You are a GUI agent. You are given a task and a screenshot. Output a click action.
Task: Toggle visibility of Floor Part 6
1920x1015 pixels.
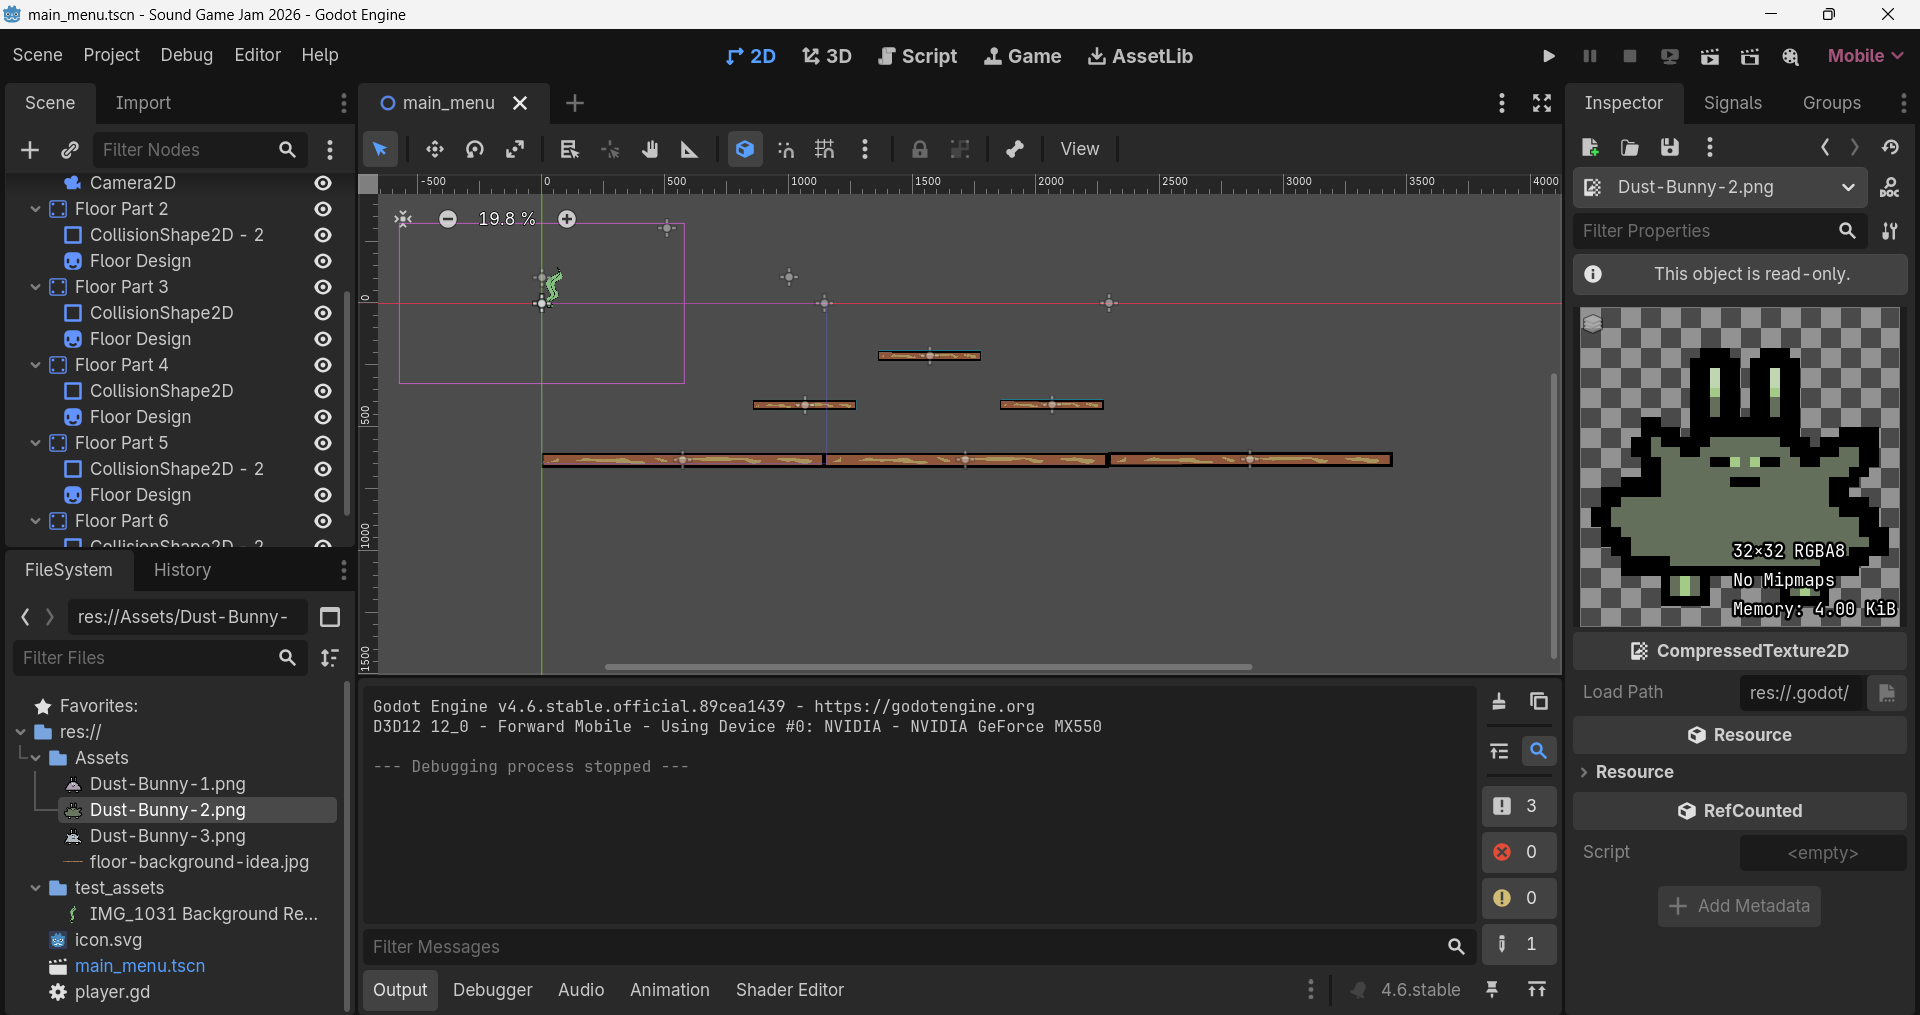[323, 521]
